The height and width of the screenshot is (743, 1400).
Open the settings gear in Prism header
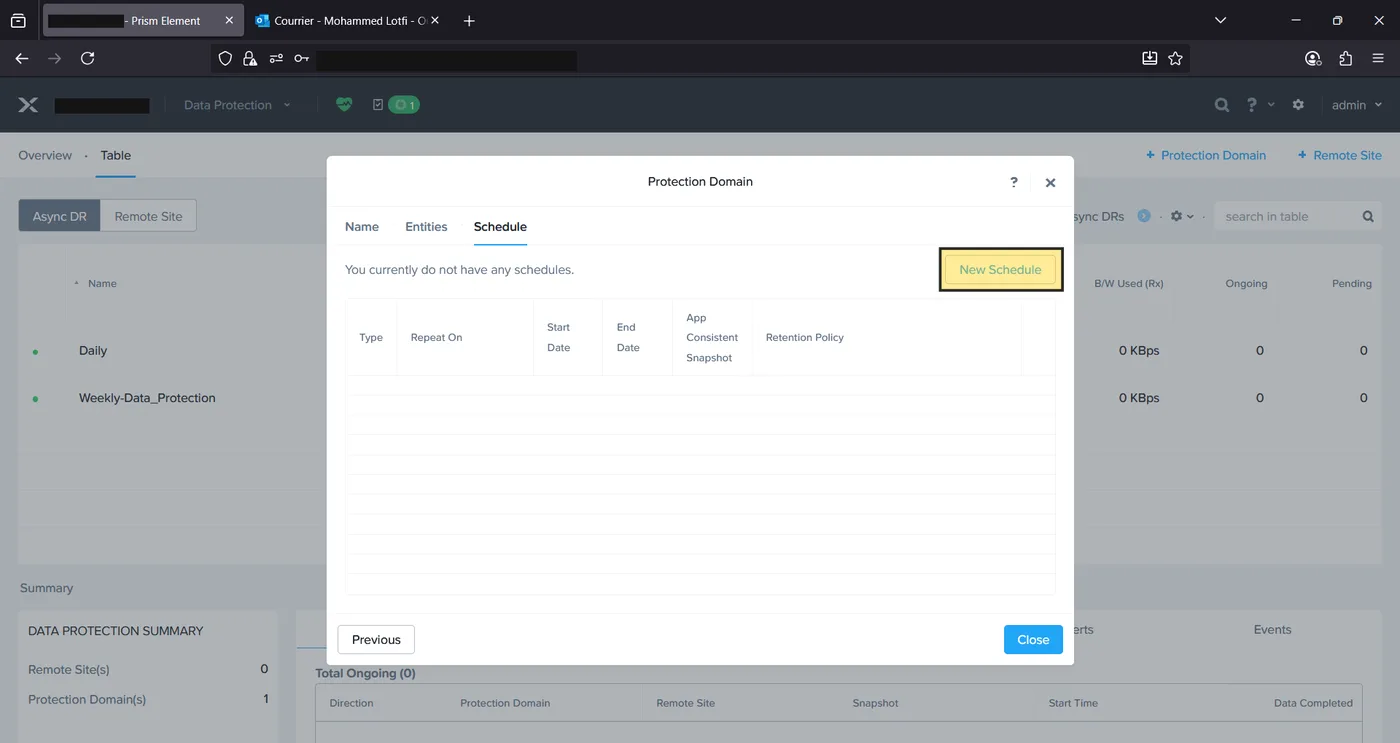pos(1298,104)
